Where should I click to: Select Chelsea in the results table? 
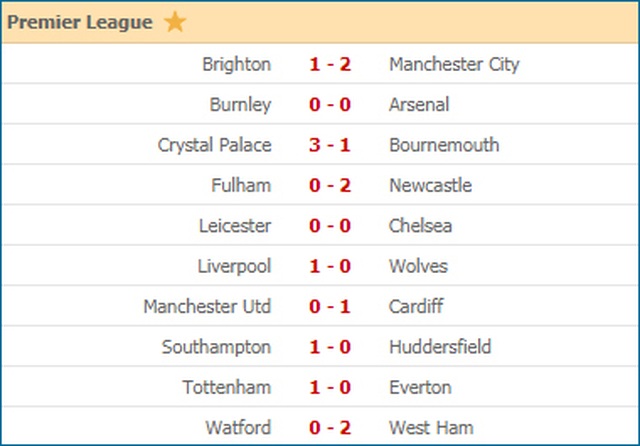coord(420,226)
